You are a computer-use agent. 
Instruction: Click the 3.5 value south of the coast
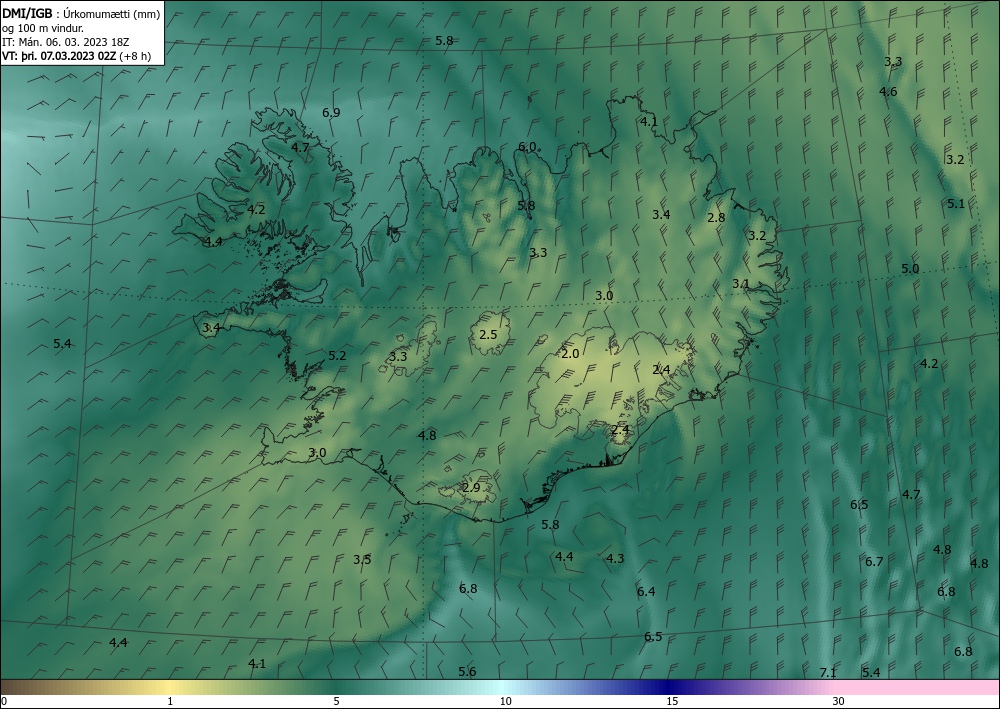pos(362,560)
